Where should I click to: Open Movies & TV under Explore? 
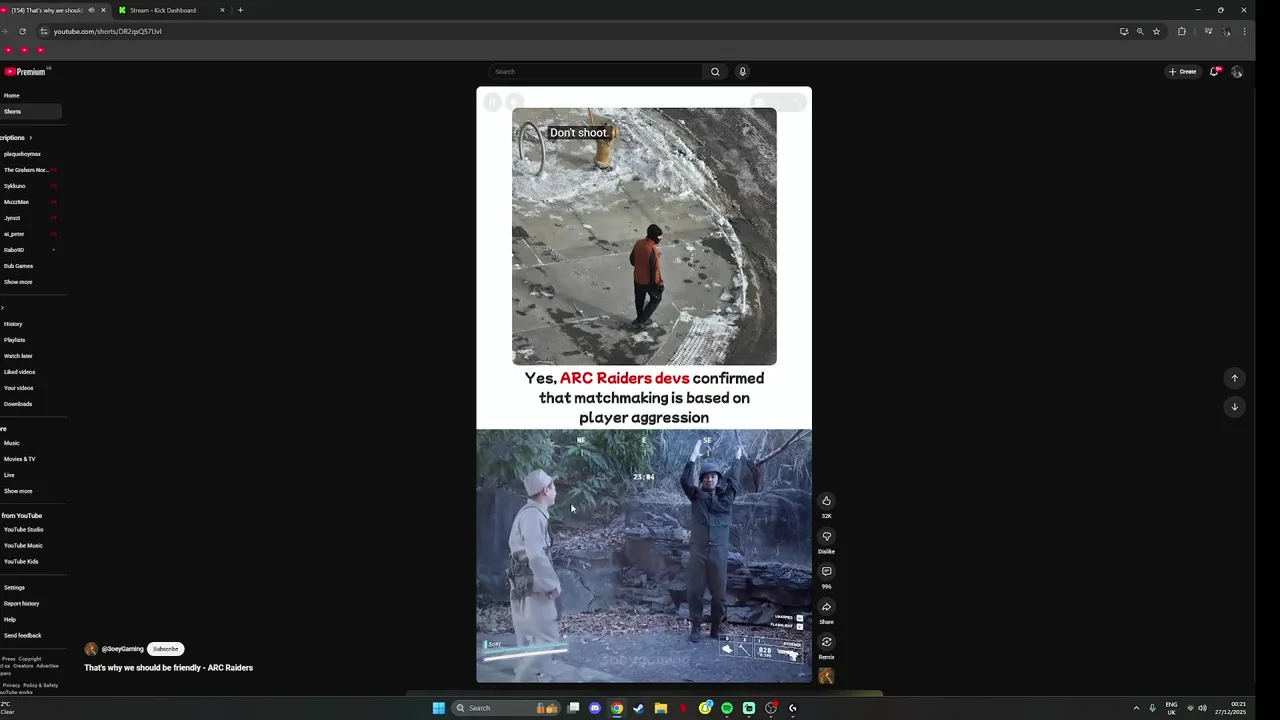pyautogui.click(x=19, y=459)
